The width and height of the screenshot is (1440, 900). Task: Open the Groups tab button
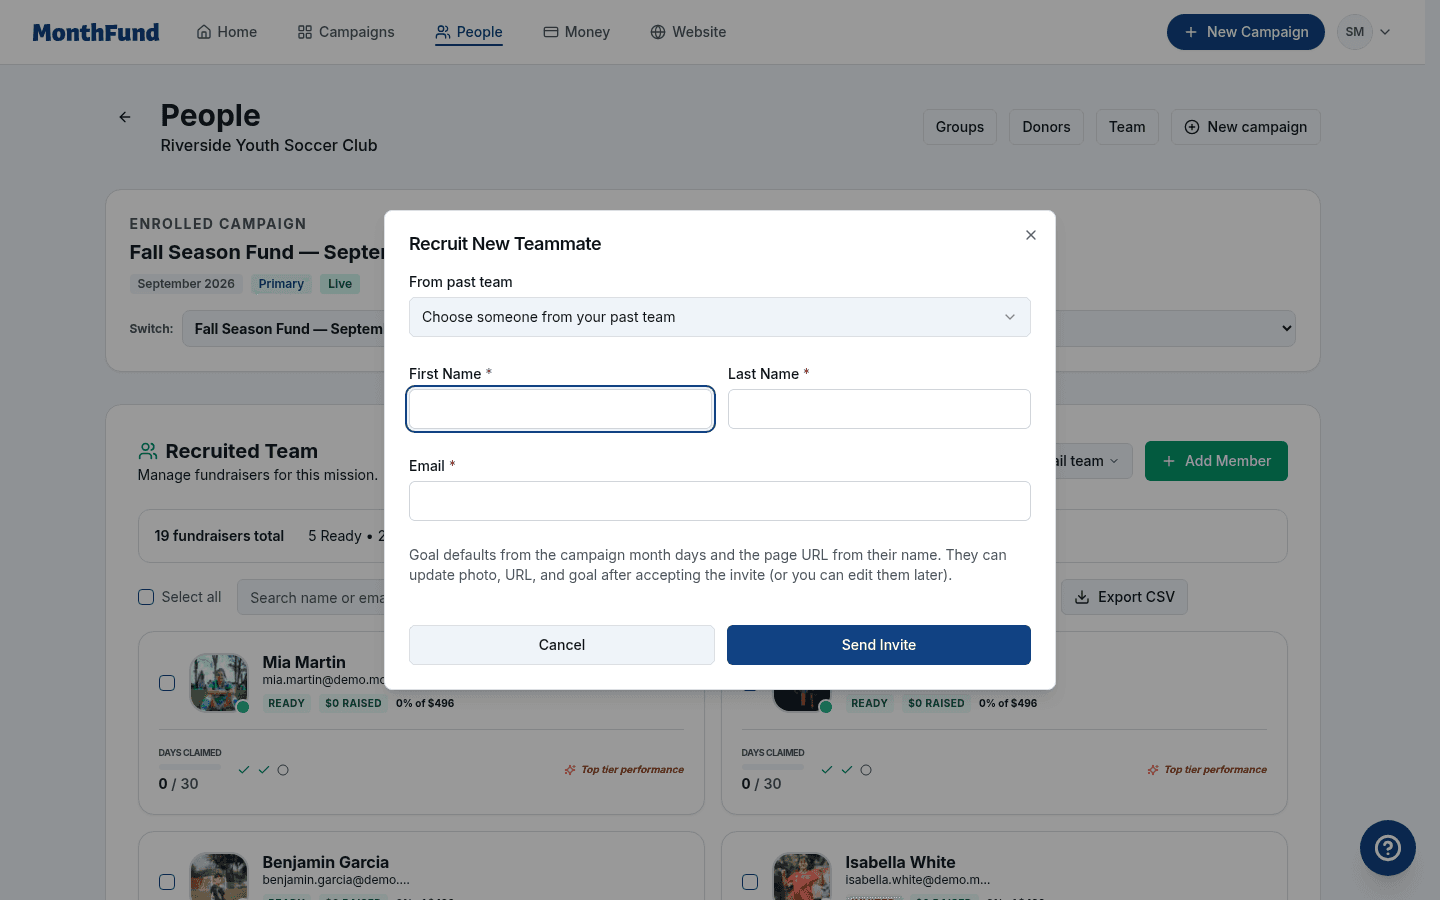(x=960, y=127)
